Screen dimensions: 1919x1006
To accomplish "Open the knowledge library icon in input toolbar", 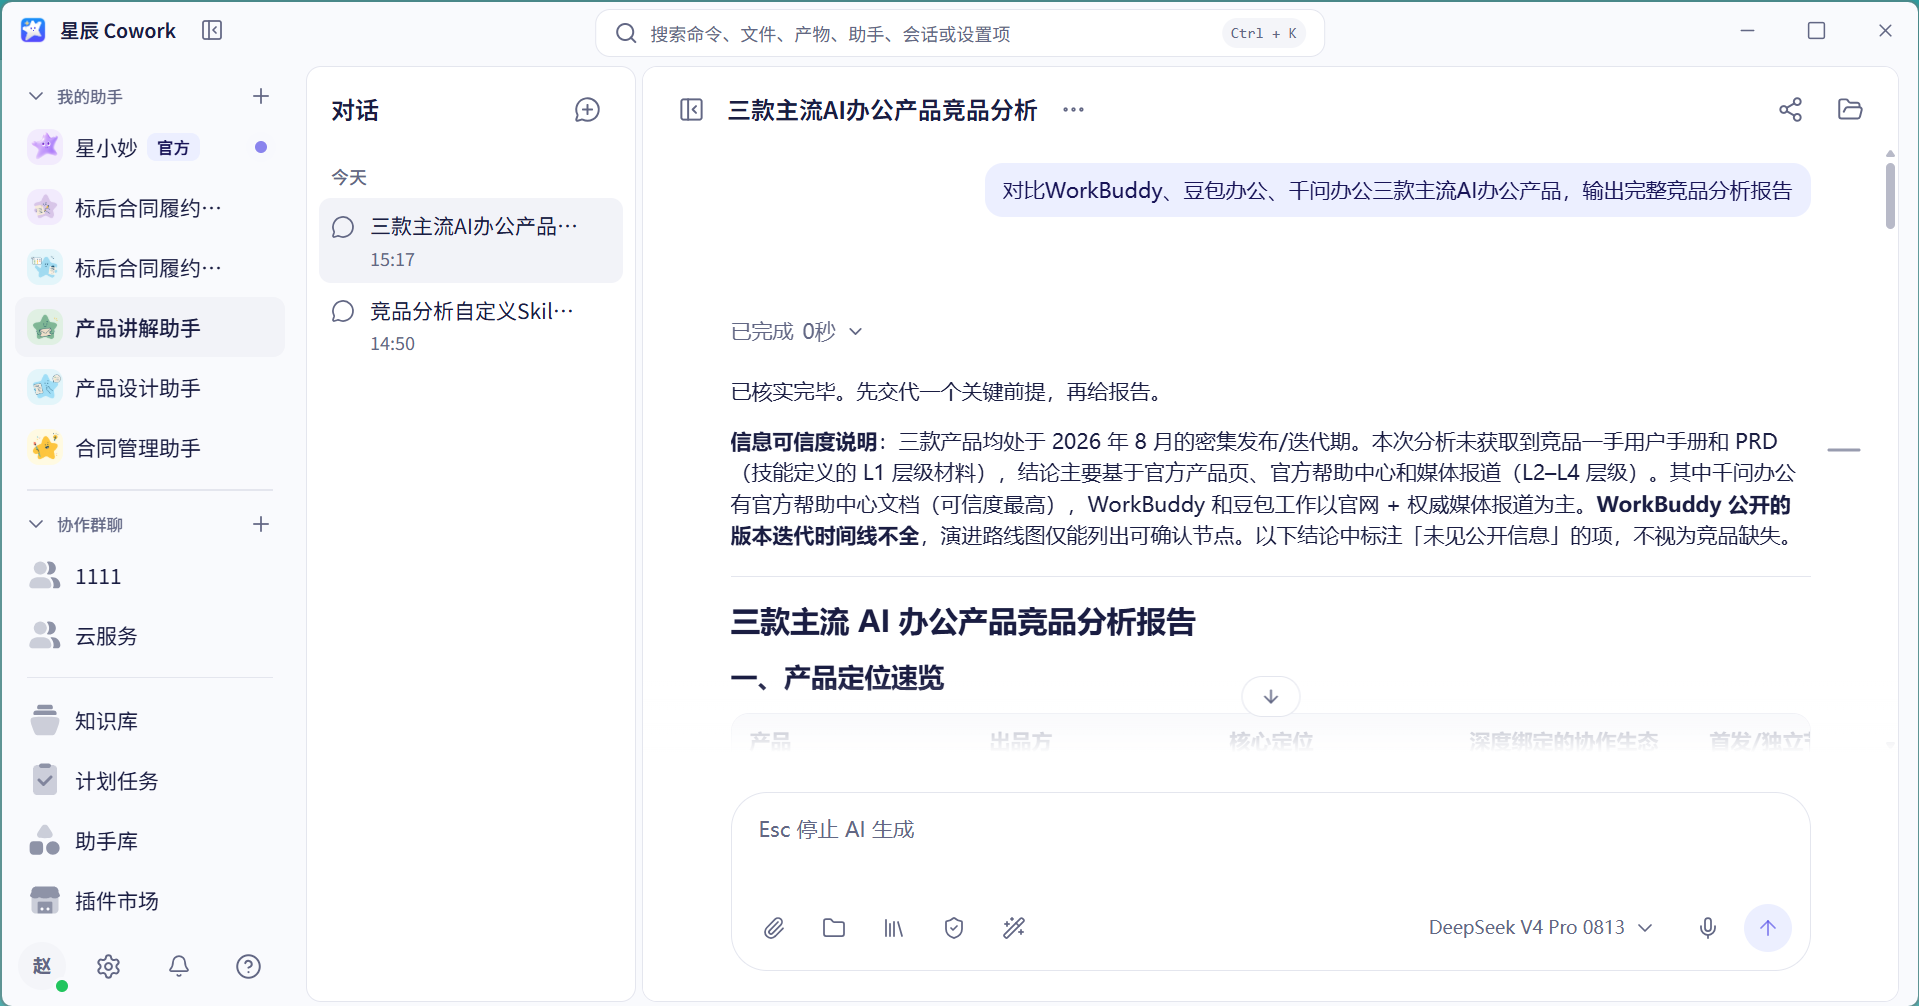I will (894, 928).
